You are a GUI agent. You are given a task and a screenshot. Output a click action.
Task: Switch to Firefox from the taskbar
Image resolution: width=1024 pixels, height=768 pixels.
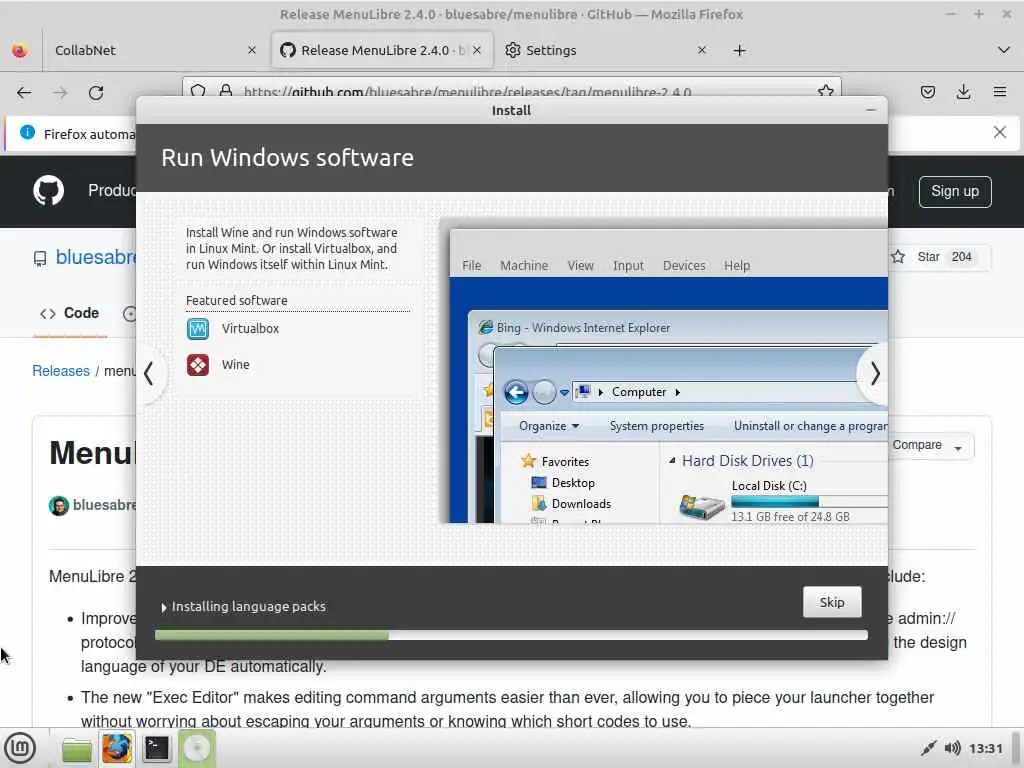[x=117, y=748]
